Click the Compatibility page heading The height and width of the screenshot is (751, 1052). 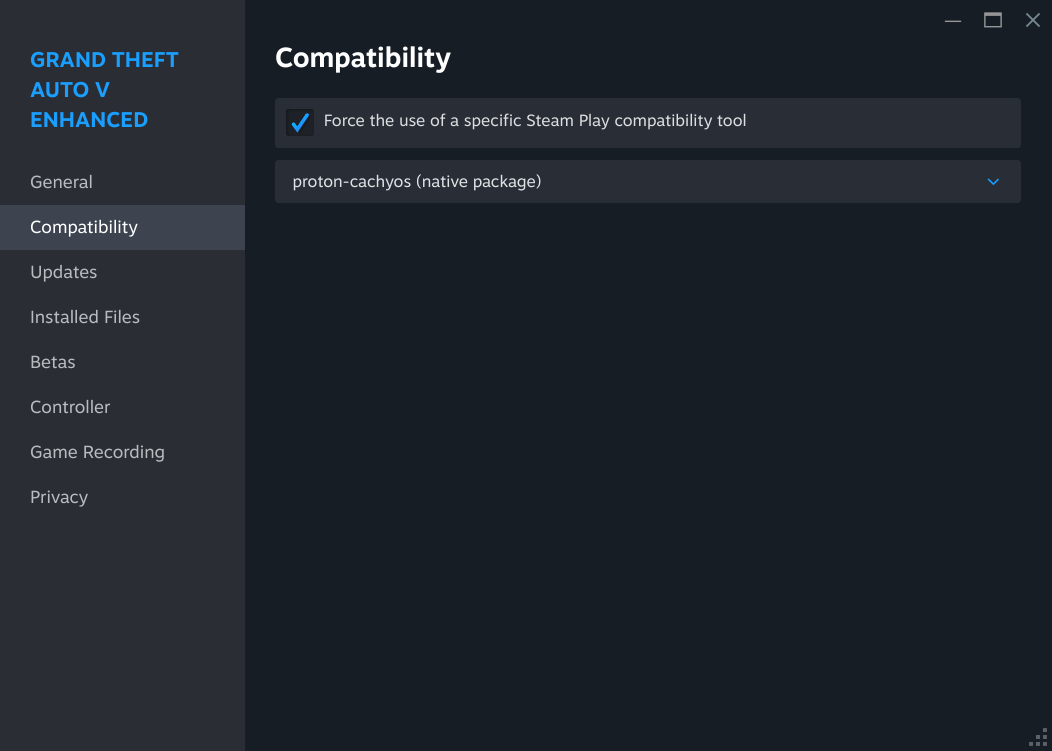[x=363, y=58]
